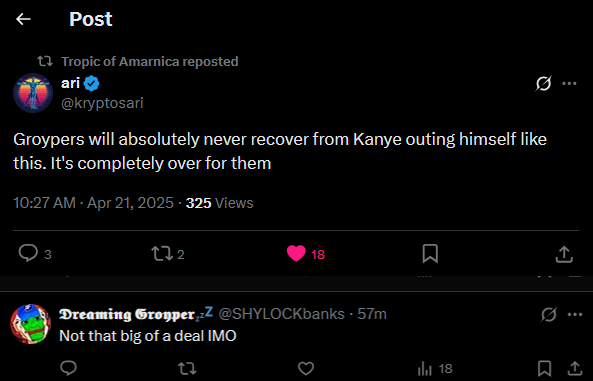
Task: Share ari's post via upload icon
Action: point(564,253)
